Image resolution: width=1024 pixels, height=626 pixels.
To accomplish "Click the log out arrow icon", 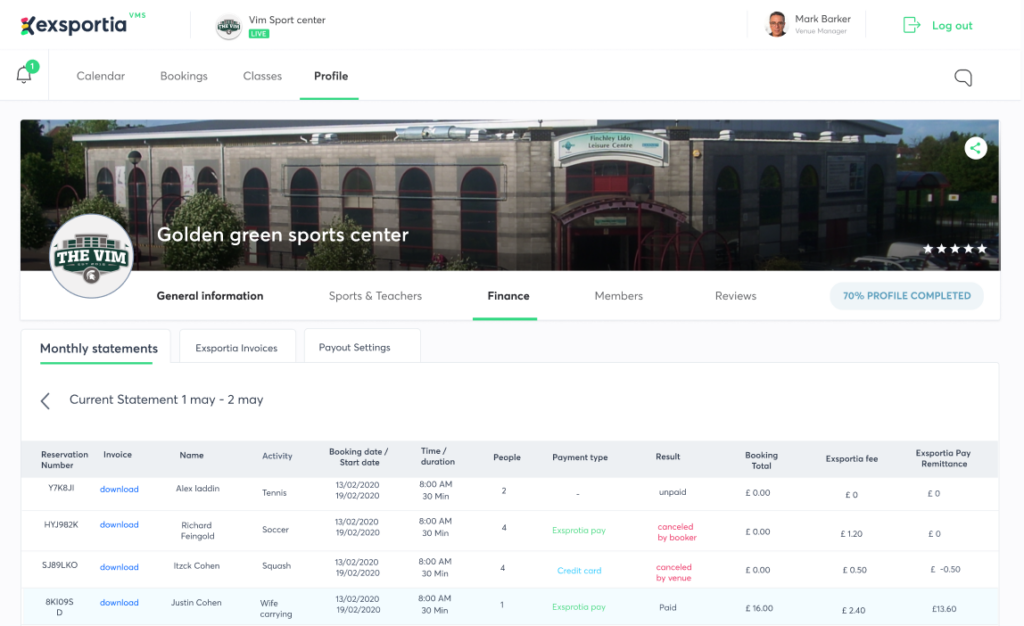I will point(911,25).
